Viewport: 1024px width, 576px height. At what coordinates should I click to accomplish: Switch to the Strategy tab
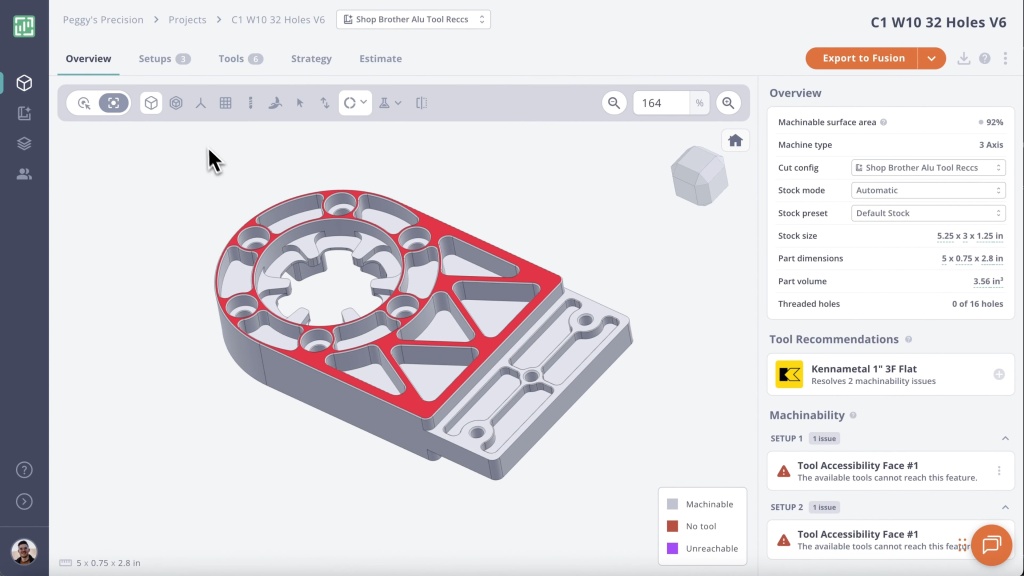click(311, 59)
